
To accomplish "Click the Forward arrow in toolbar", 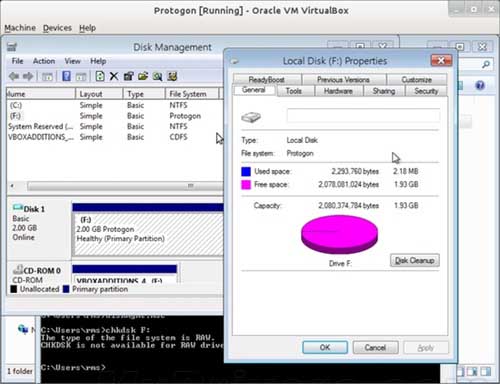I will click(28, 76).
